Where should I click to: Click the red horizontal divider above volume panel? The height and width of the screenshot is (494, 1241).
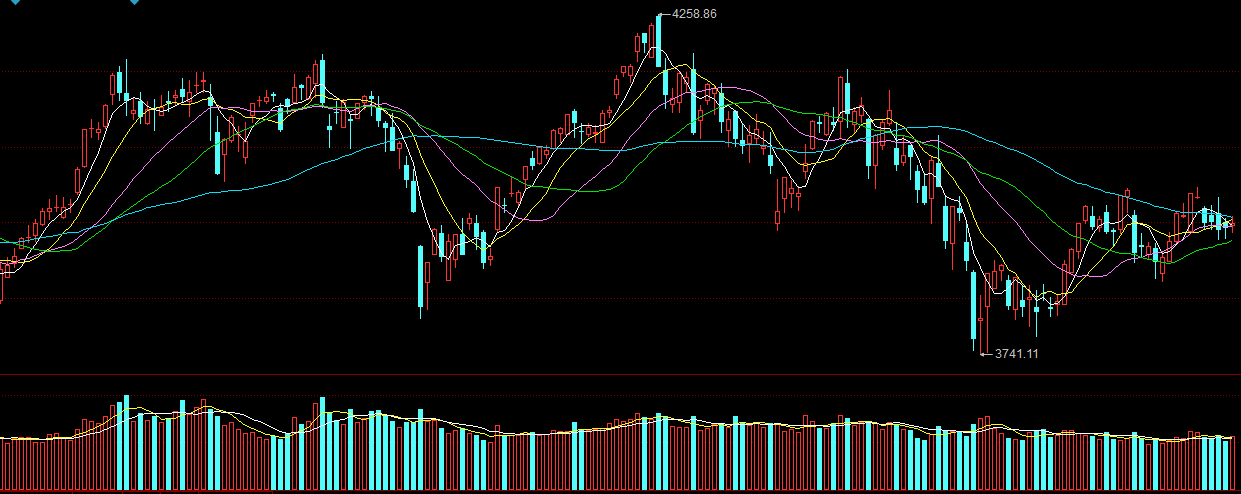(620, 375)
